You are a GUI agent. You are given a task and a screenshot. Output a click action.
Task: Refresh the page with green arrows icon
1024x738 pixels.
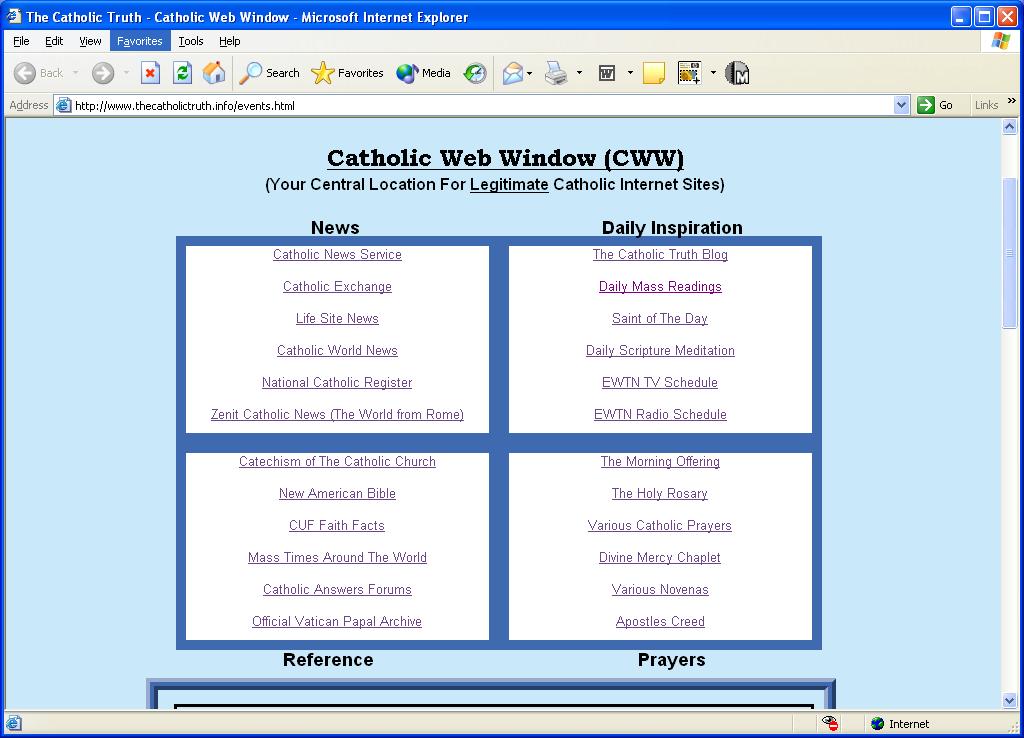[182, 72]
